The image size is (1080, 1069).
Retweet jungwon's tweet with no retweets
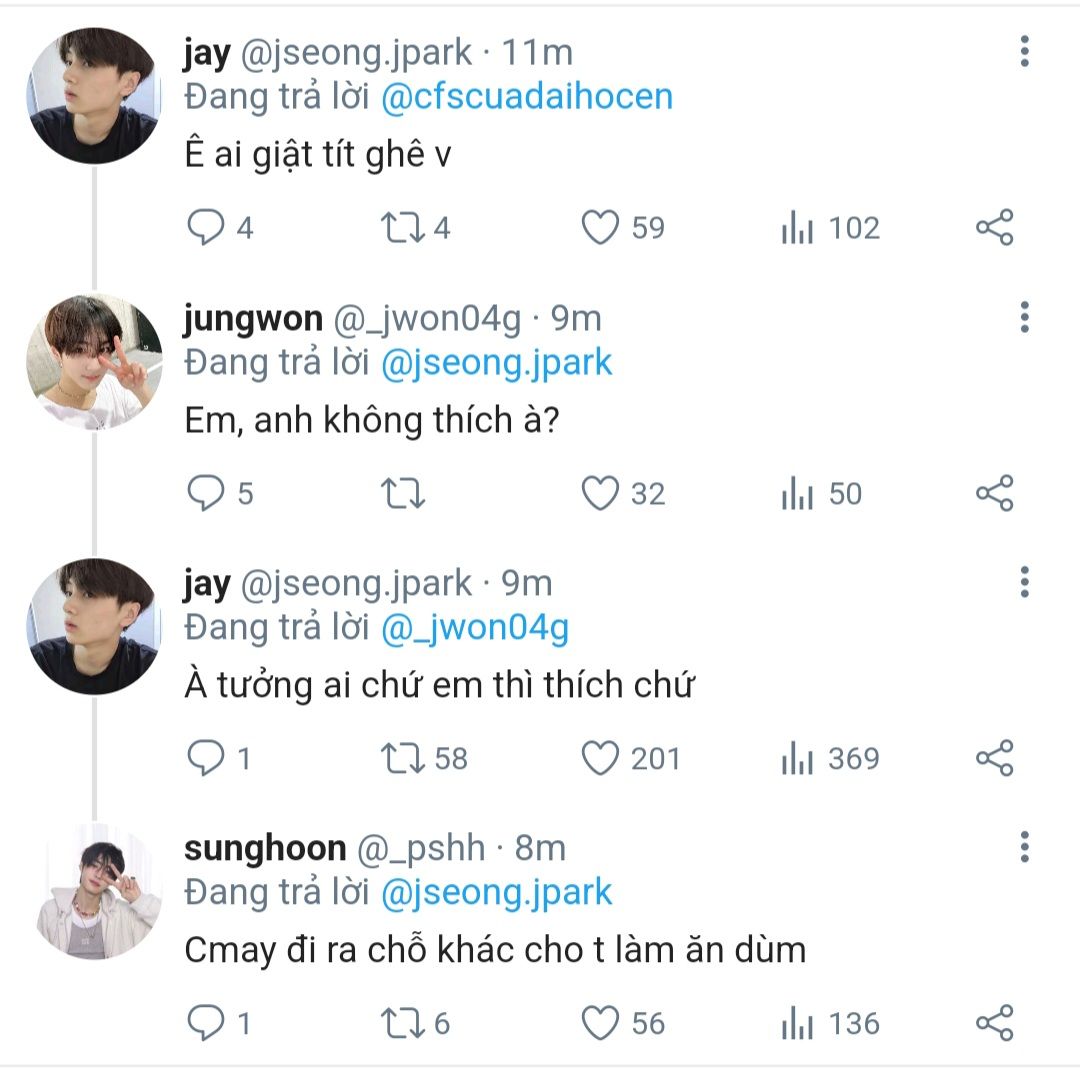[x=403, y=493]
